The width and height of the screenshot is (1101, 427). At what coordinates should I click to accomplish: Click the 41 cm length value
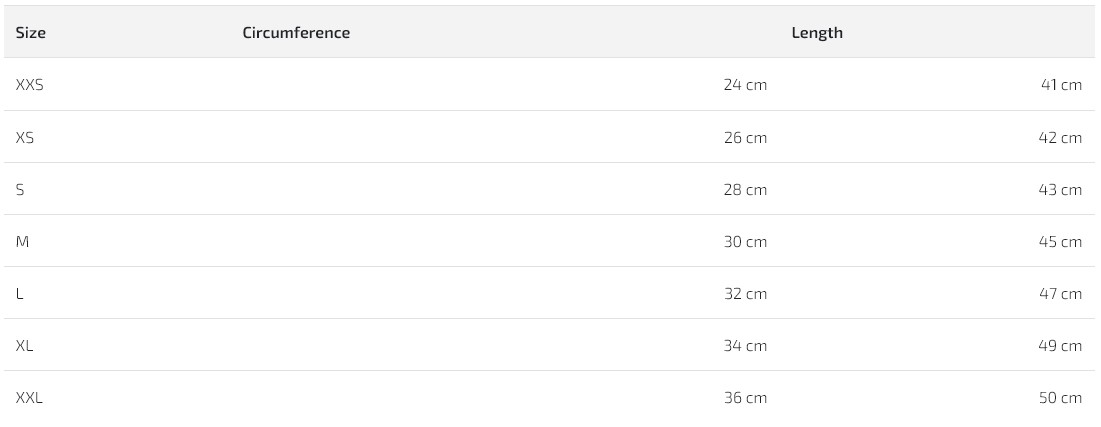coord(1061,85)
